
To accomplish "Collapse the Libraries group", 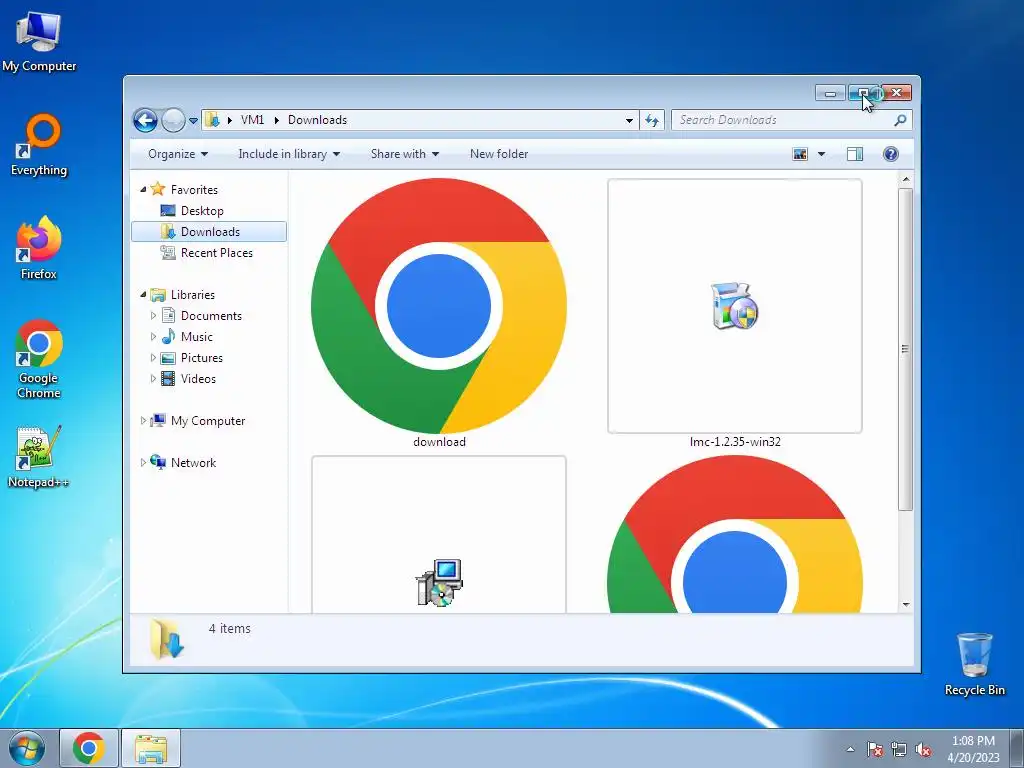I will [x=143, y=295].
